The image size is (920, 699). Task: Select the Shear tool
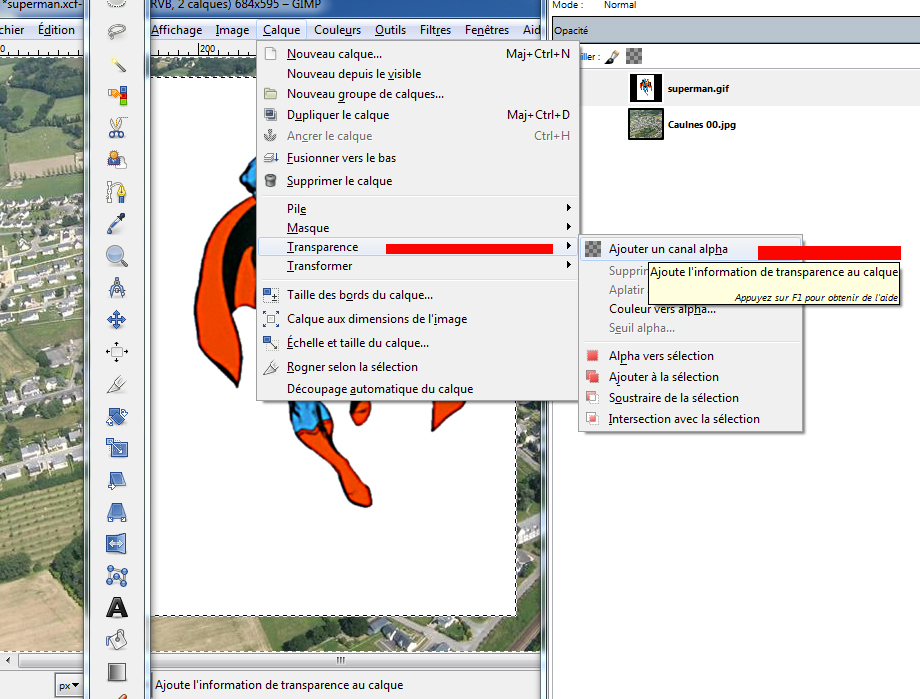coord(117,481)
